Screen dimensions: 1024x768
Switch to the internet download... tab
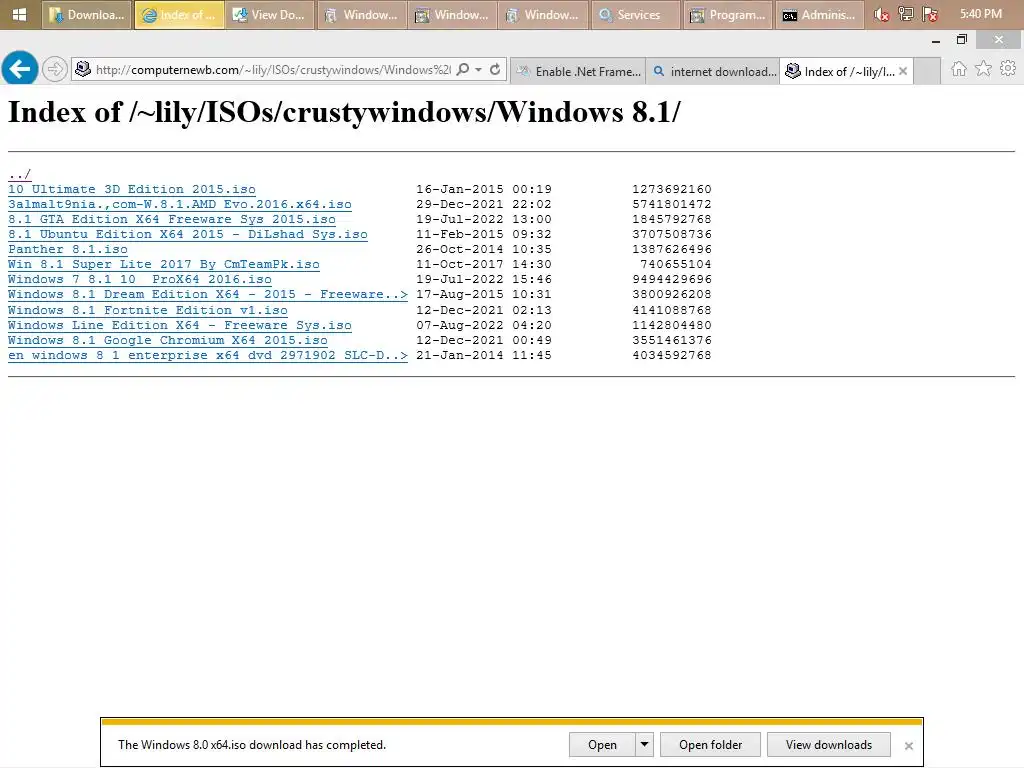click(x=713, y=71)
